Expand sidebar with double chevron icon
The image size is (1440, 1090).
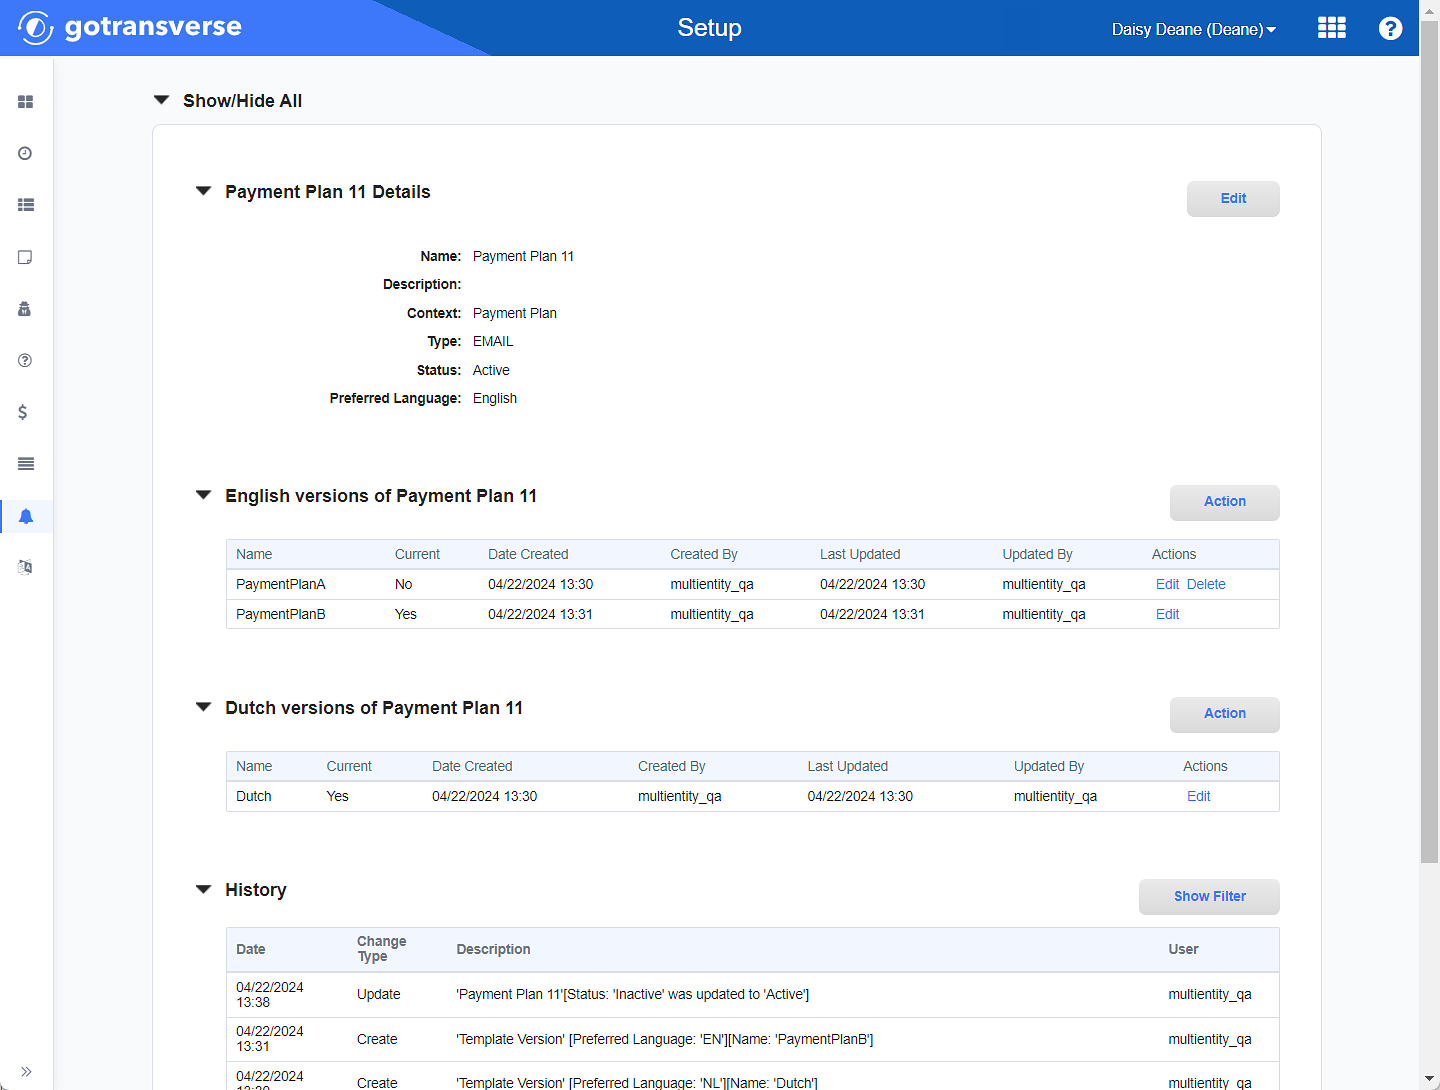click(26, 1071)
